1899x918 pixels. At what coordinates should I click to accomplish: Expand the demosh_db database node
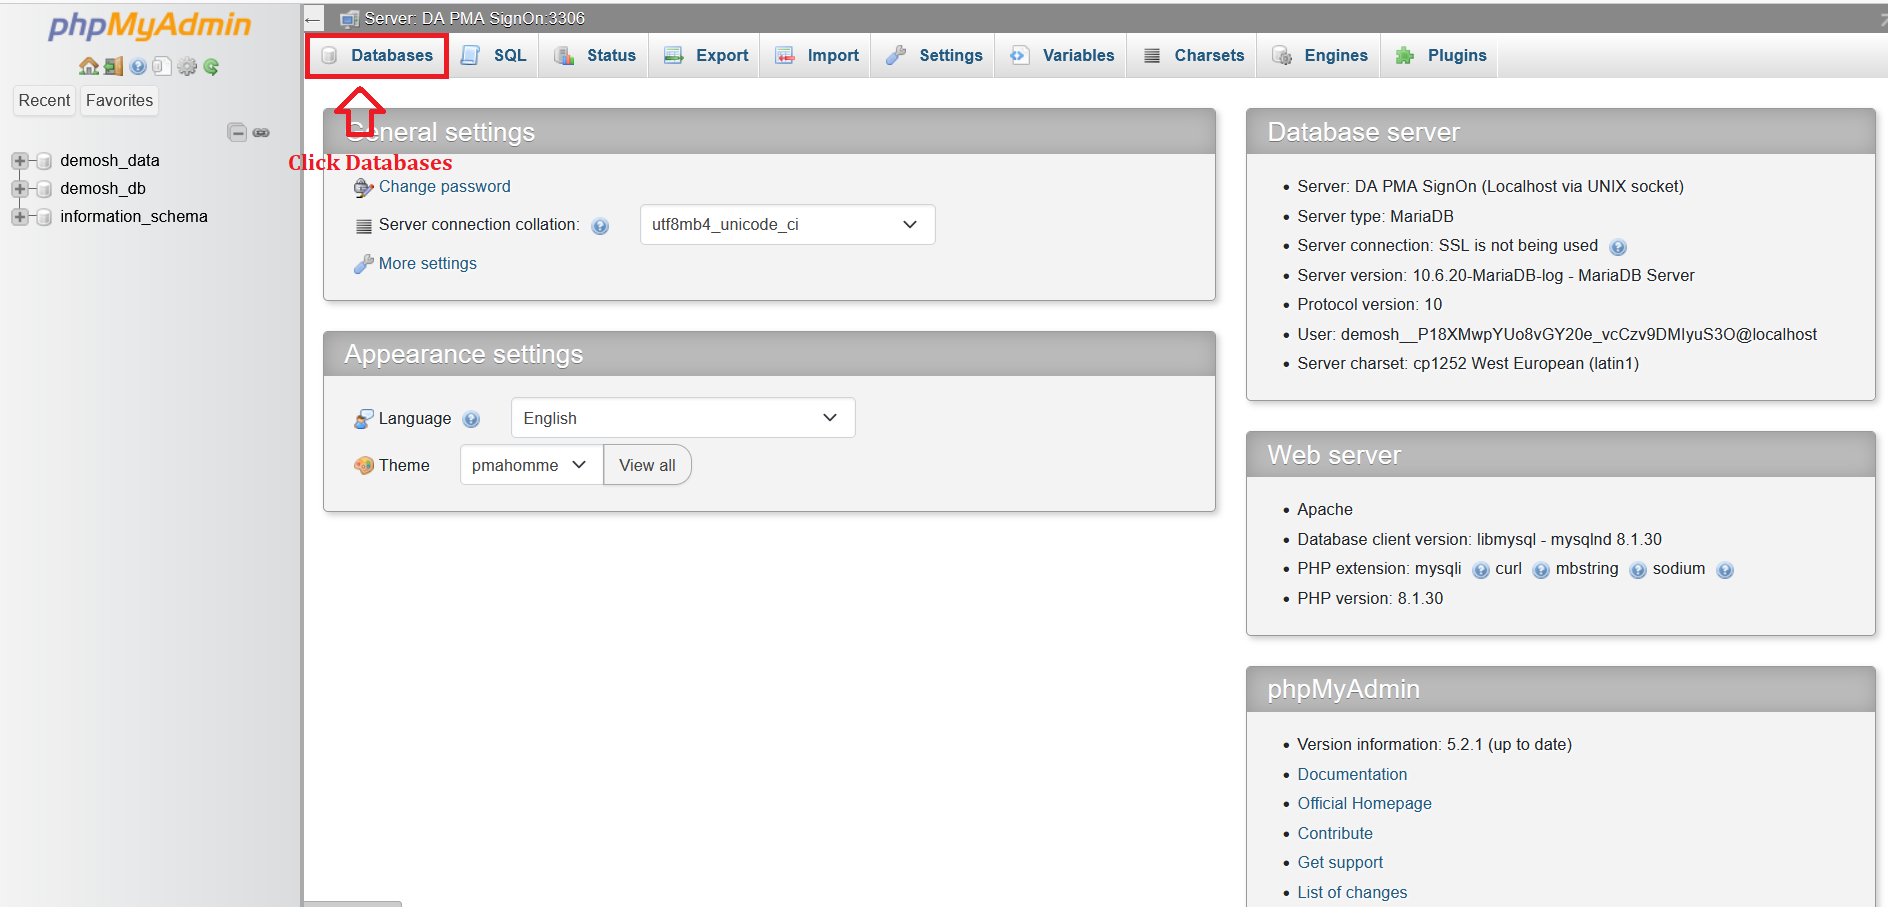pos(19,189)
